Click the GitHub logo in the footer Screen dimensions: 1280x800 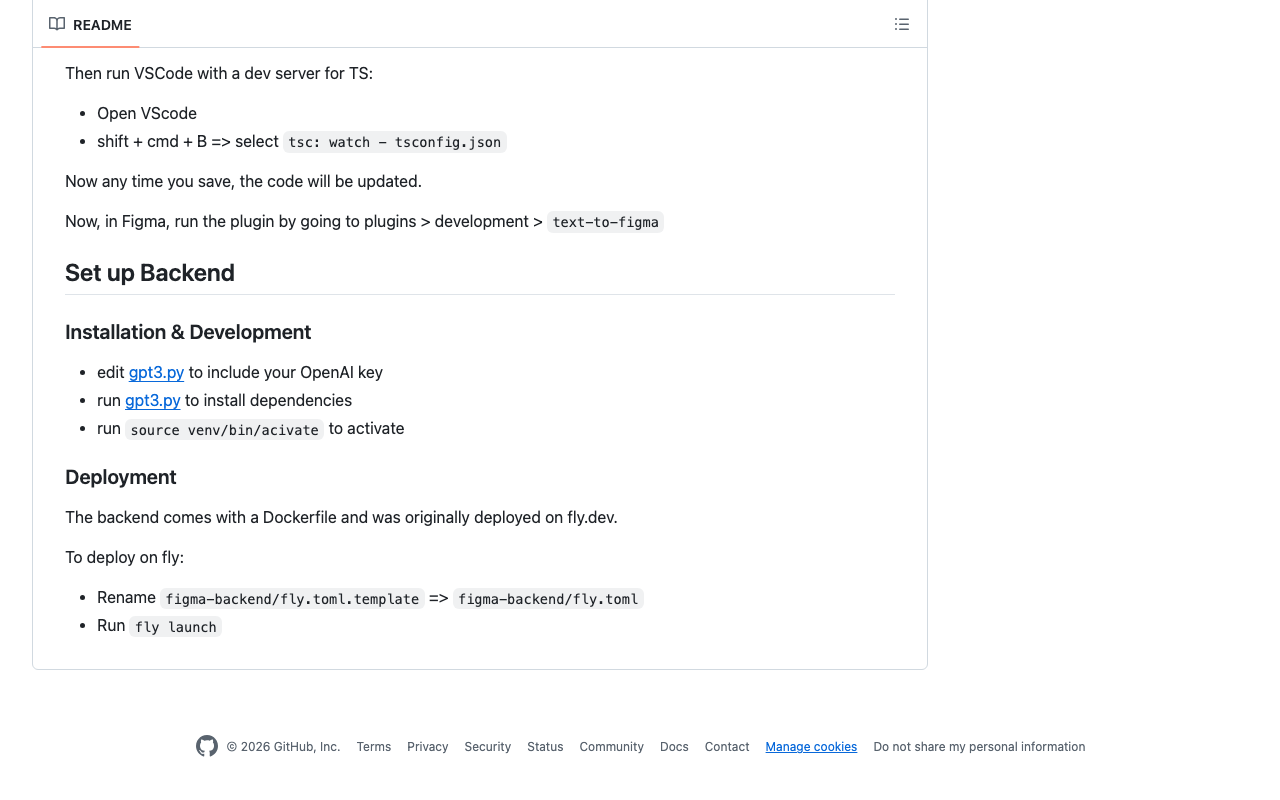[207, 746]
